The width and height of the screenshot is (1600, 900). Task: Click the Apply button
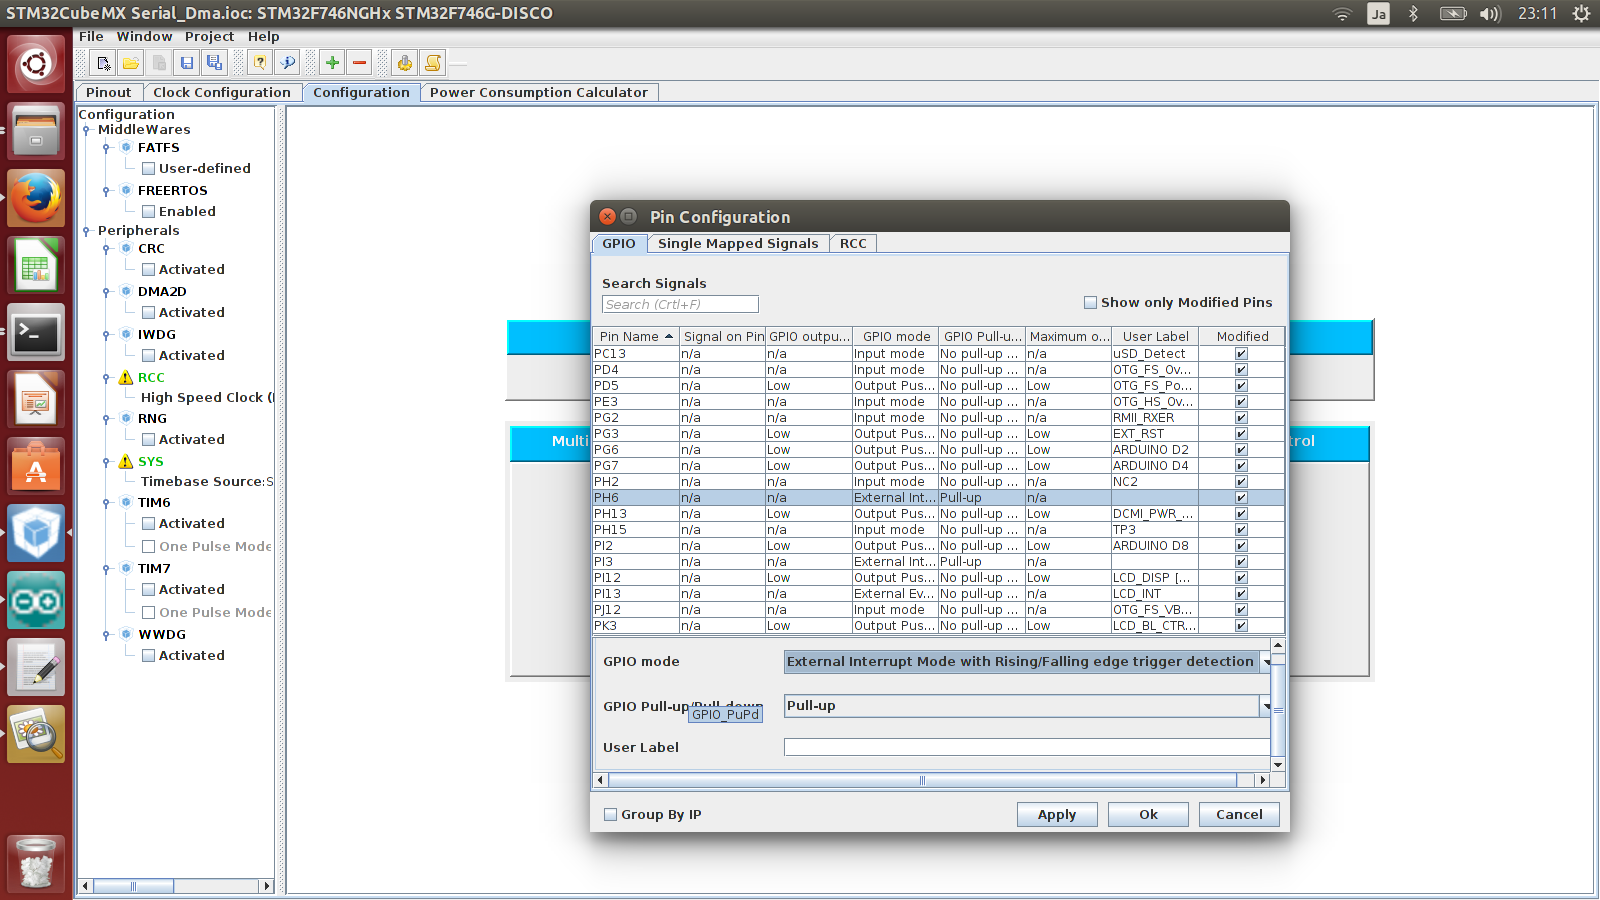point(1056,814)
